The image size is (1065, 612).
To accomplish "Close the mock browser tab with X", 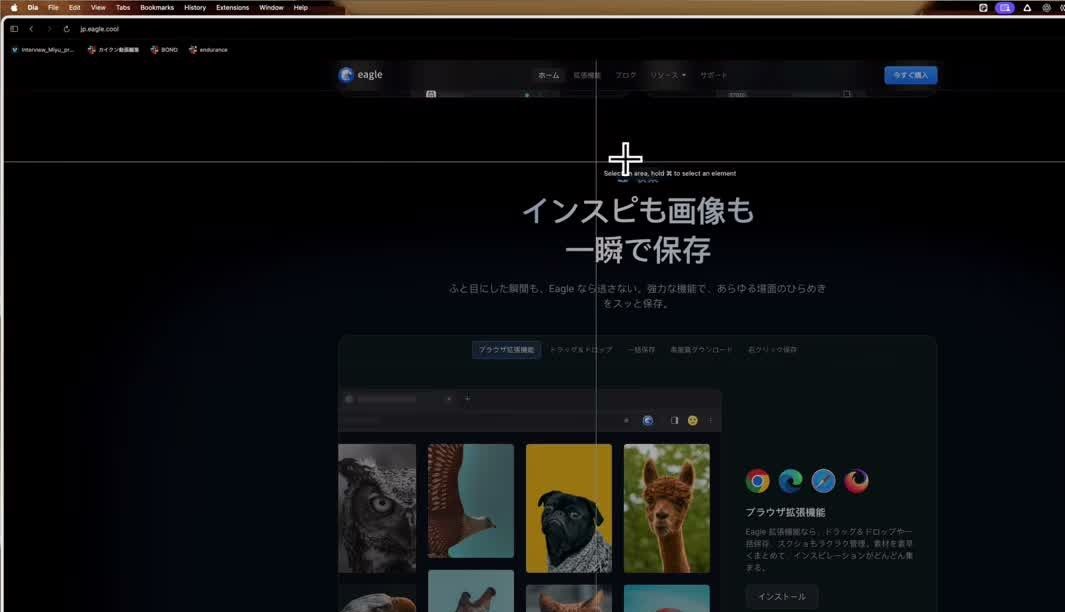I will [449, 399].
